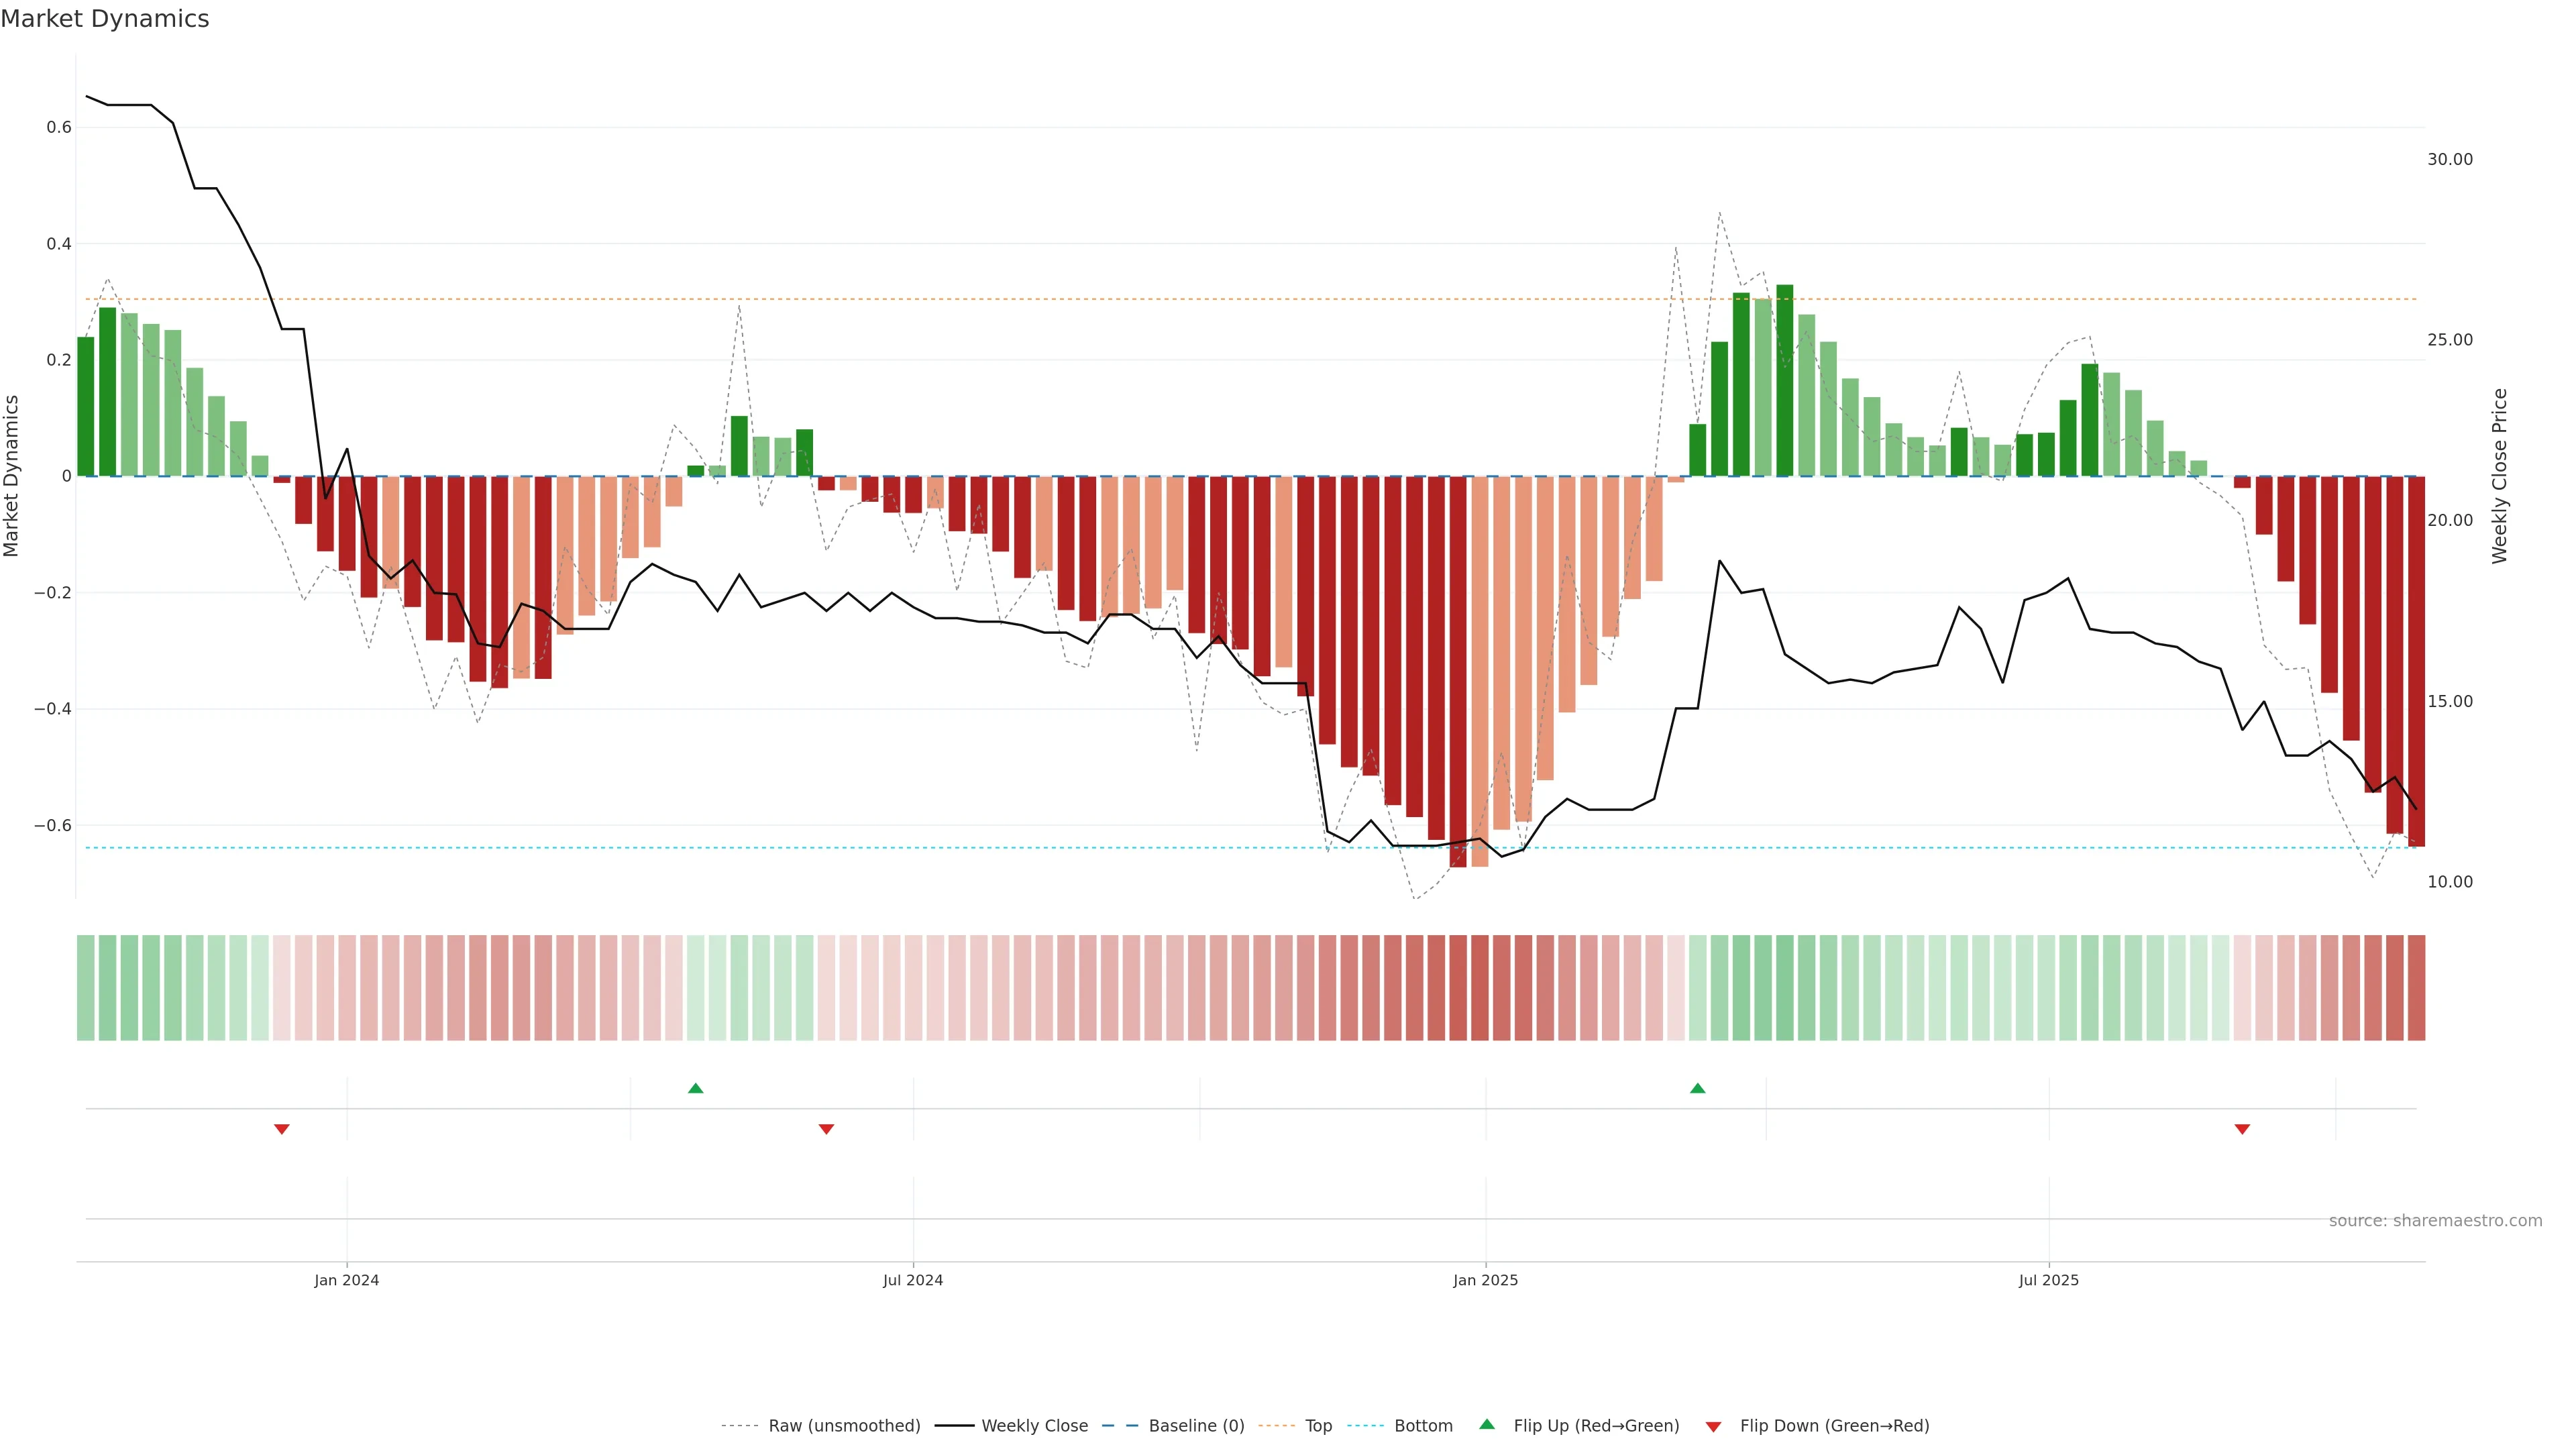The width and height of the screenshot is (2576, 1449).
Task: Toggle the Baseline (0) legend entry
Action: [1196, 1426]
